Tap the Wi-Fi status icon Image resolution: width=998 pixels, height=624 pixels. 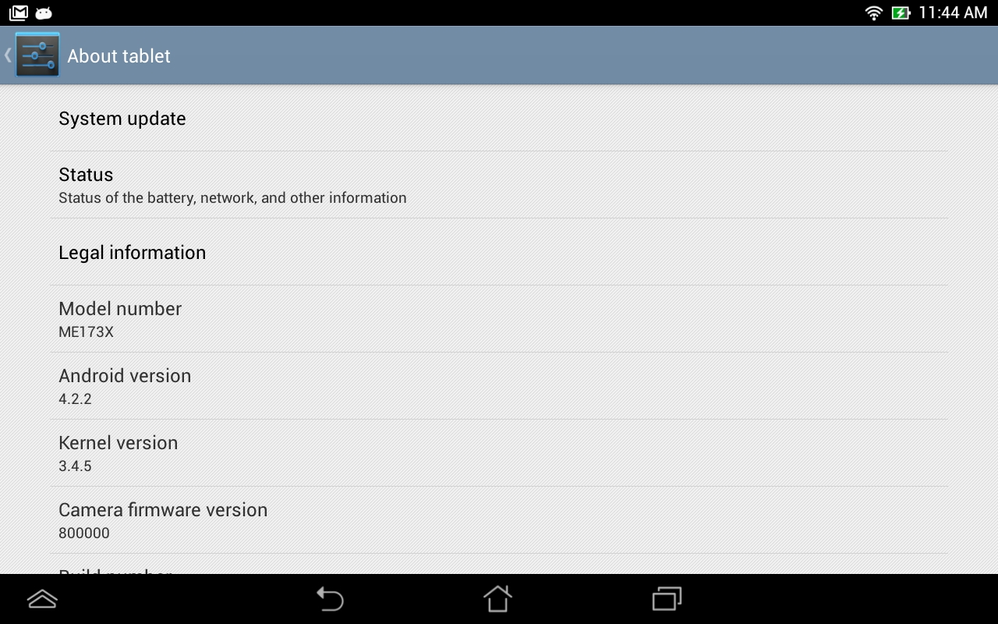874,13
